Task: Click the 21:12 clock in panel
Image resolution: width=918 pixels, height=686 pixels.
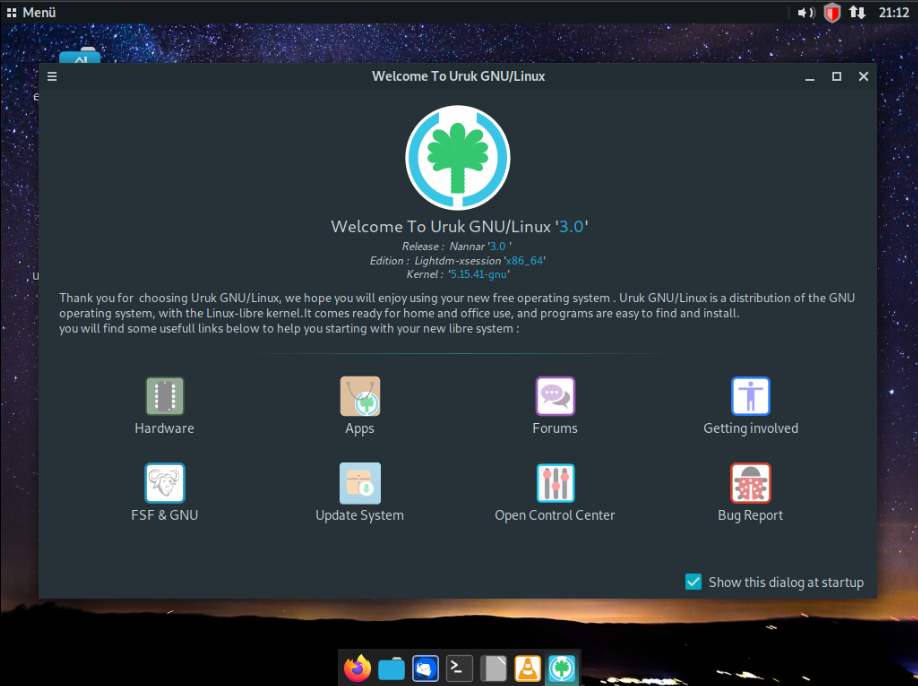Action: click(893, 12)
